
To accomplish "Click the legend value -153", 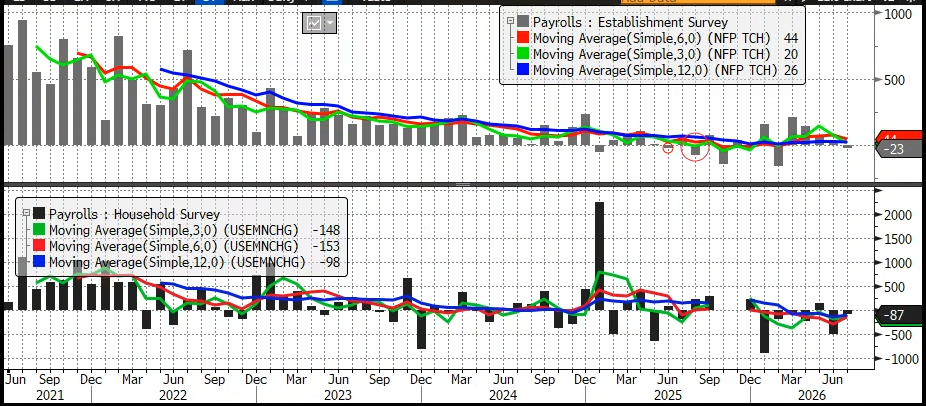I will [327, 246].
